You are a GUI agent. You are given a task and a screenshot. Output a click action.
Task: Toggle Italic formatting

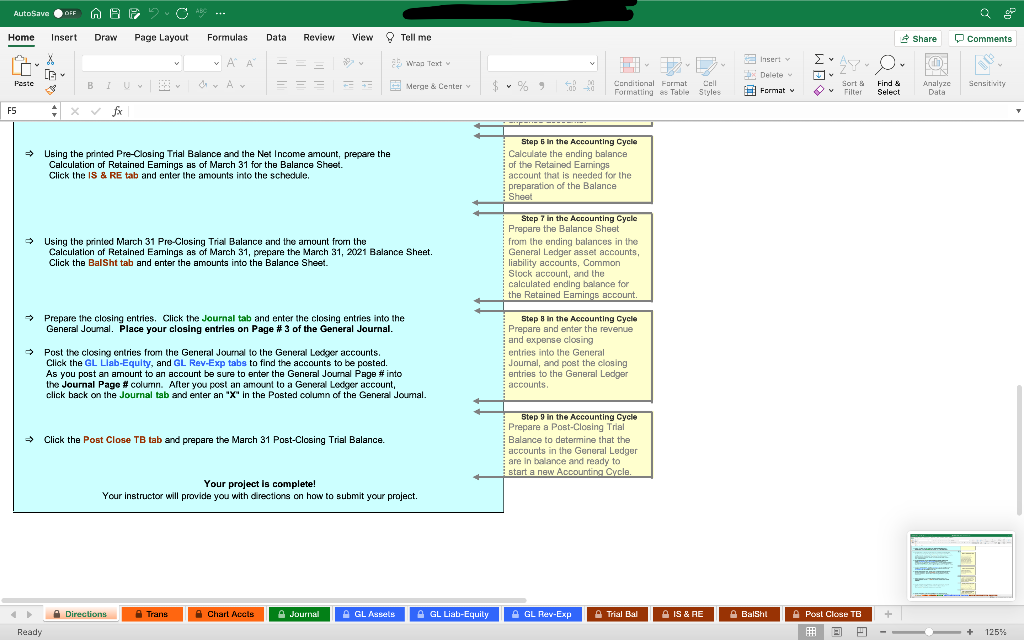pyautogui.click(x=108, y=86)
